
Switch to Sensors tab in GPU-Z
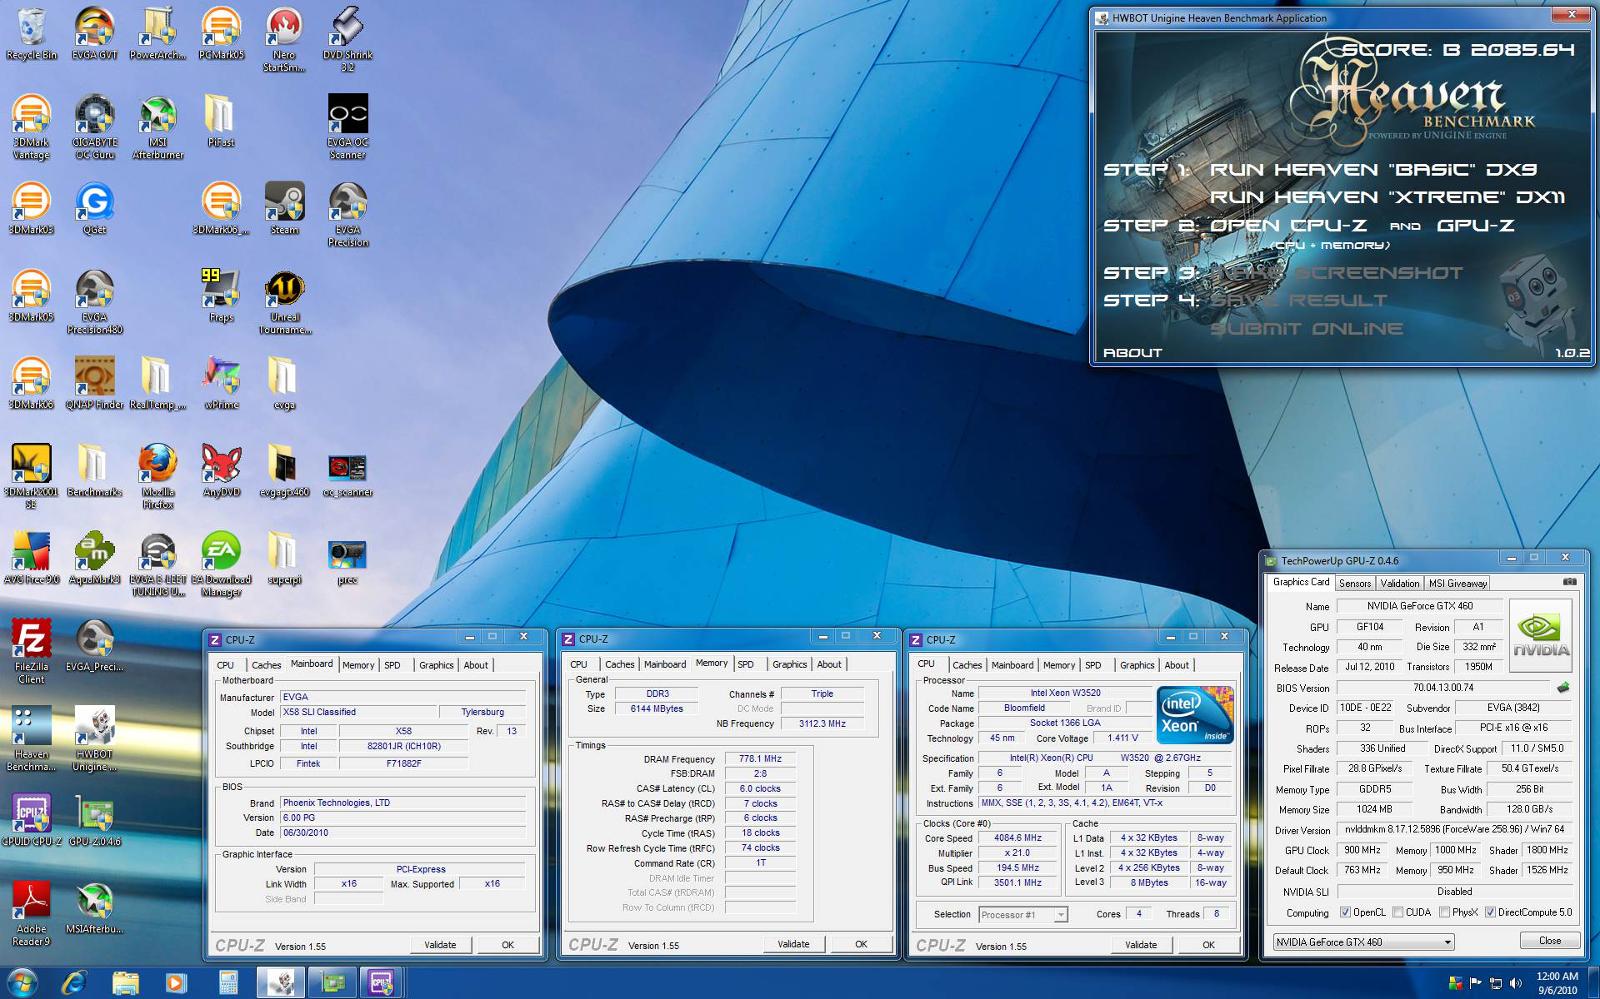[x=1355, y=583]
